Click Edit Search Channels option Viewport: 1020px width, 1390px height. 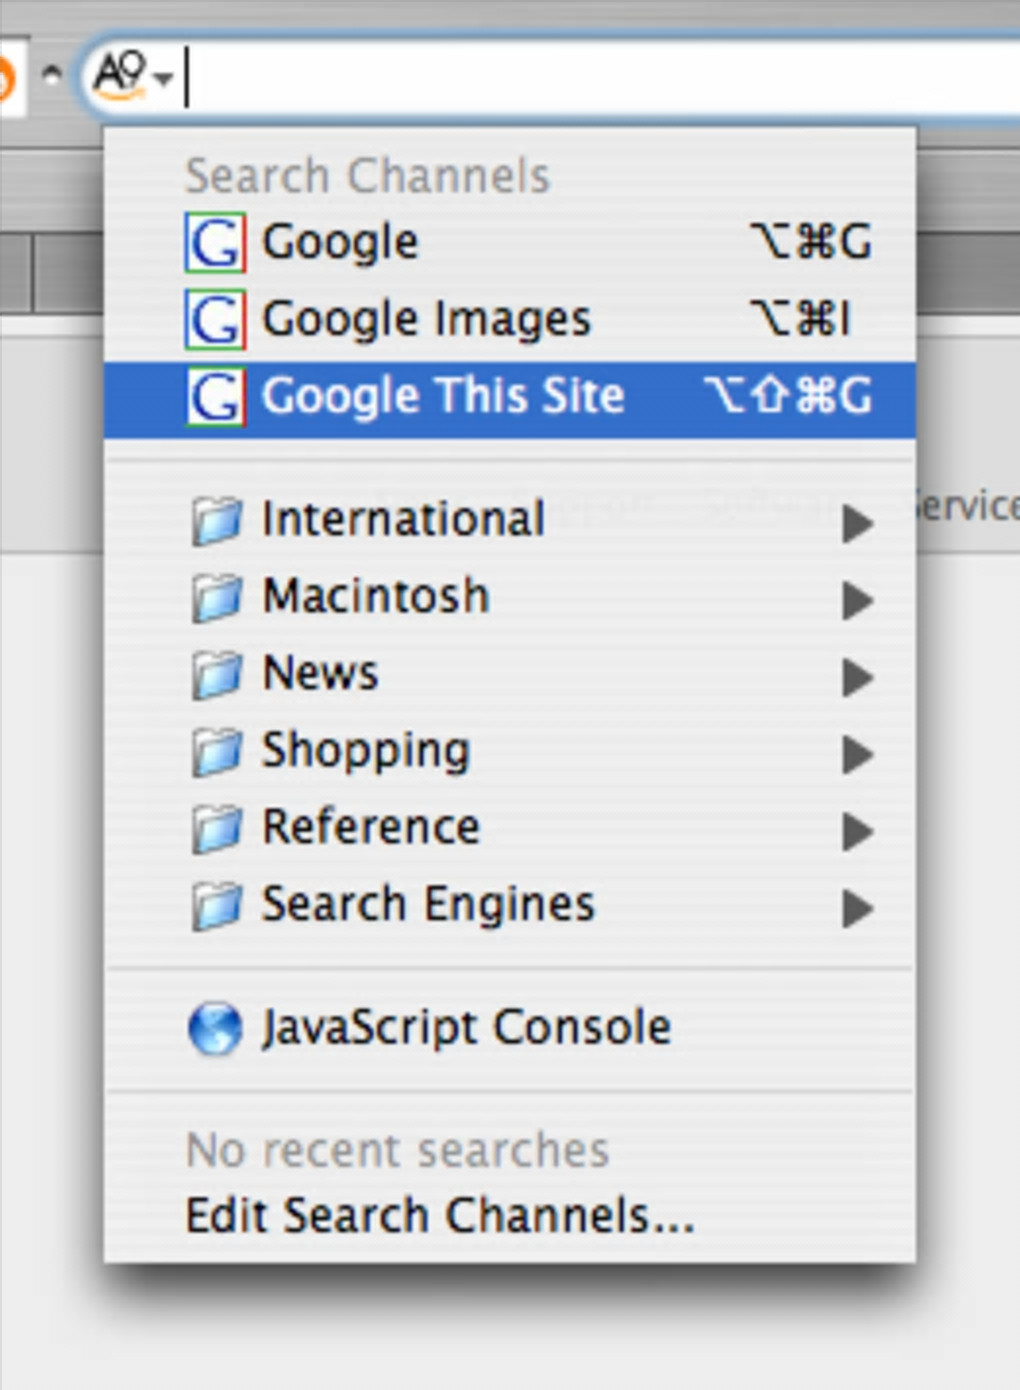coord(440,1216)
